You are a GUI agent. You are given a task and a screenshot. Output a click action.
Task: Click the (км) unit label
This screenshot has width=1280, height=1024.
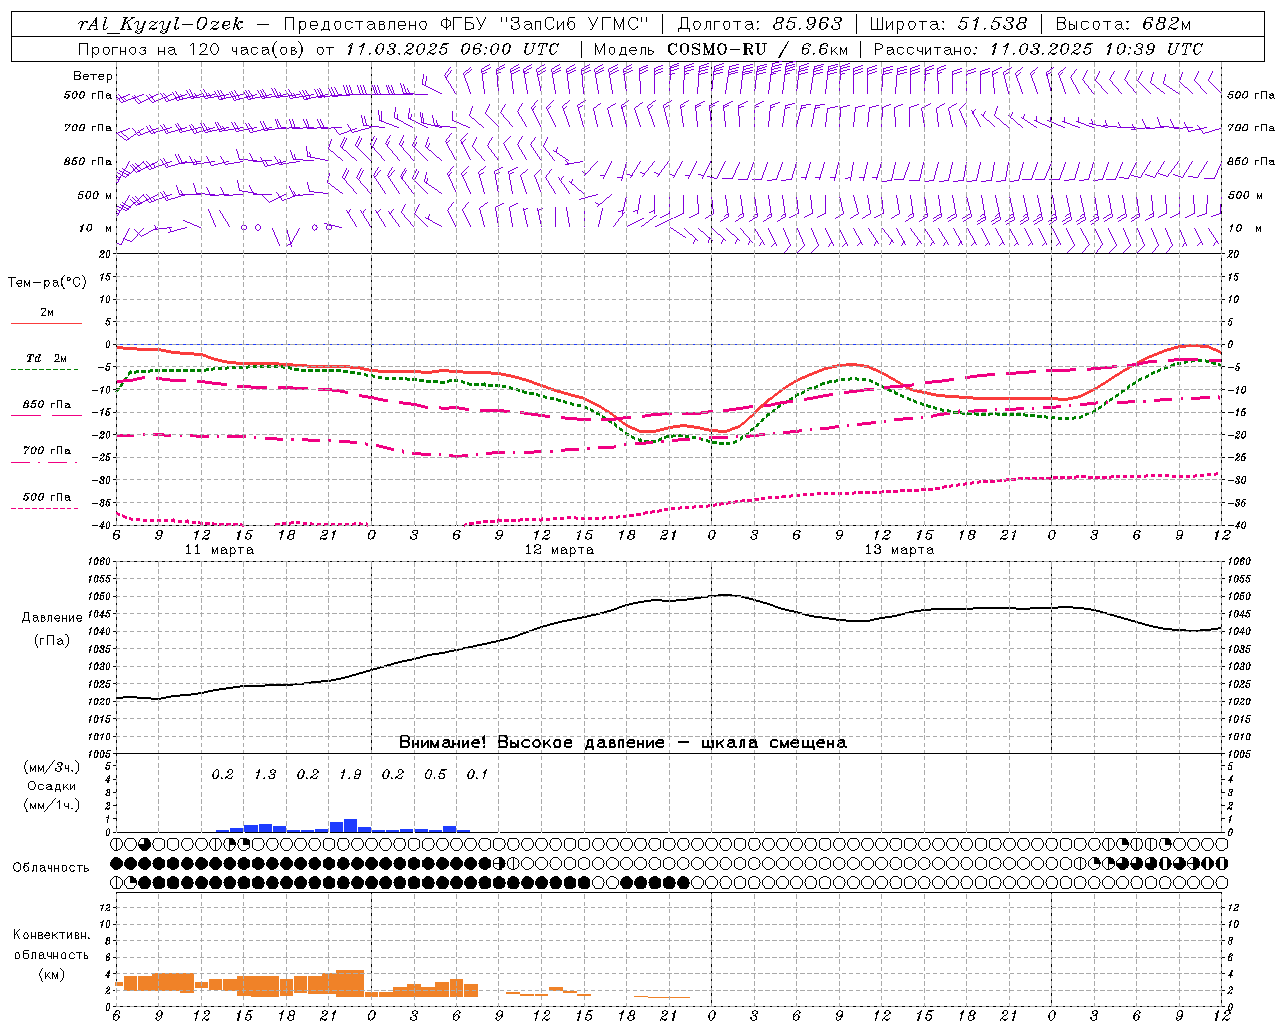coord(52,974)
